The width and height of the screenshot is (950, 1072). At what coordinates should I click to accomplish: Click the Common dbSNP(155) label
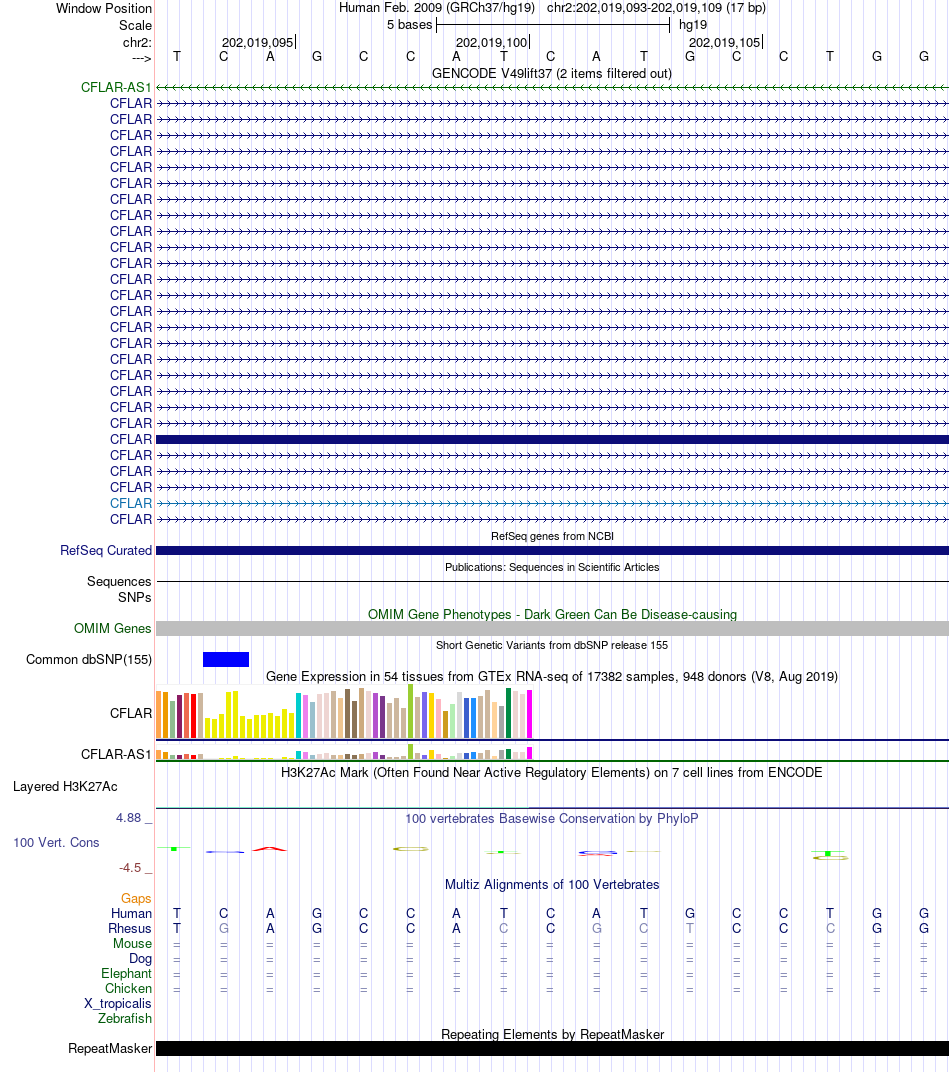[89, 659]
